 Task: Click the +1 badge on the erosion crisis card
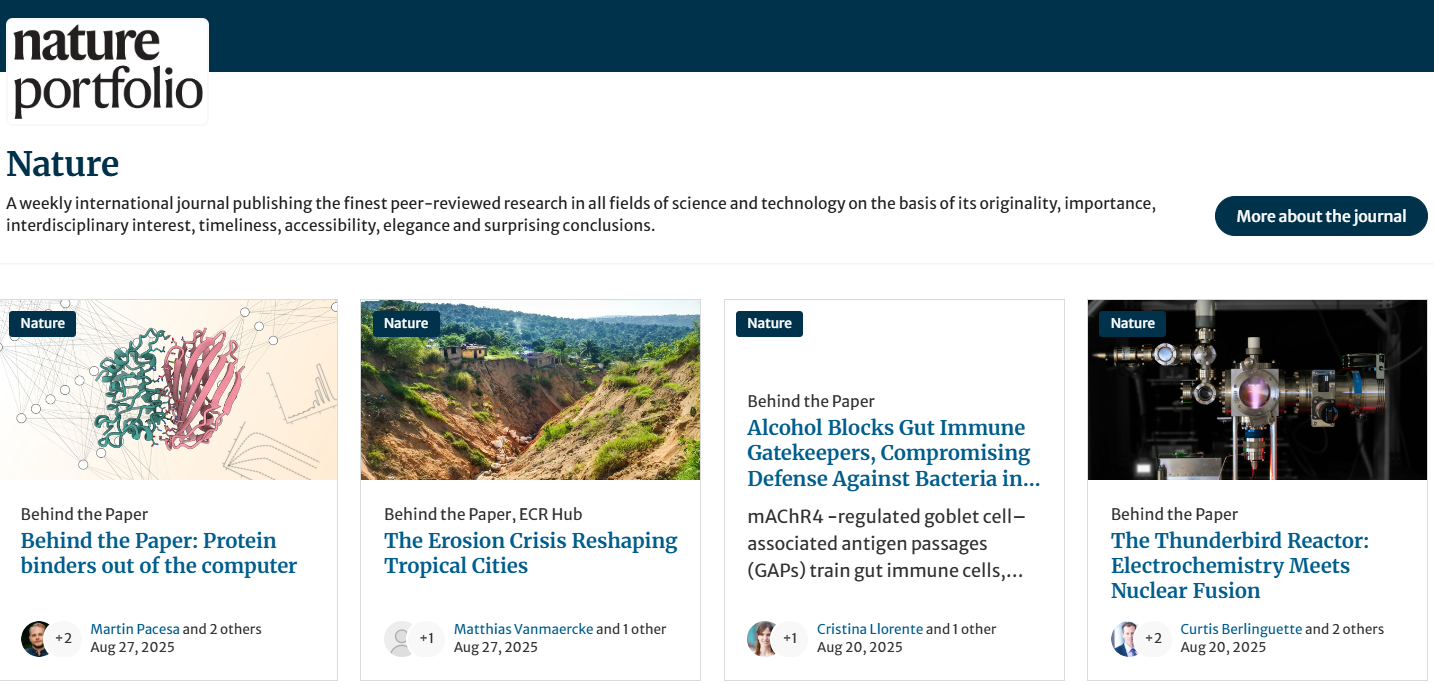click(427, 638)
